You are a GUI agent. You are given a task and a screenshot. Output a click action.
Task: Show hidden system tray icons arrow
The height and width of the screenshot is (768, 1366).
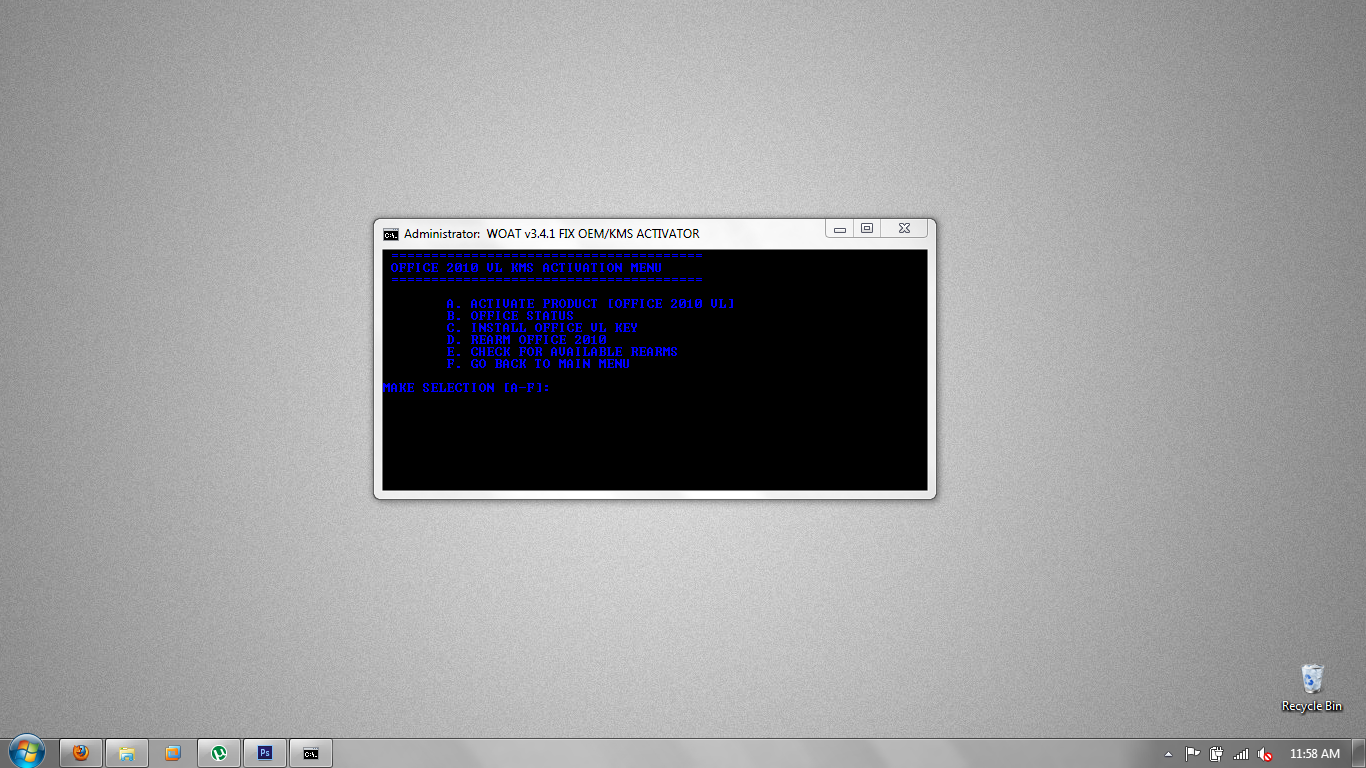pyautogui.click(x=1168, y=754)
